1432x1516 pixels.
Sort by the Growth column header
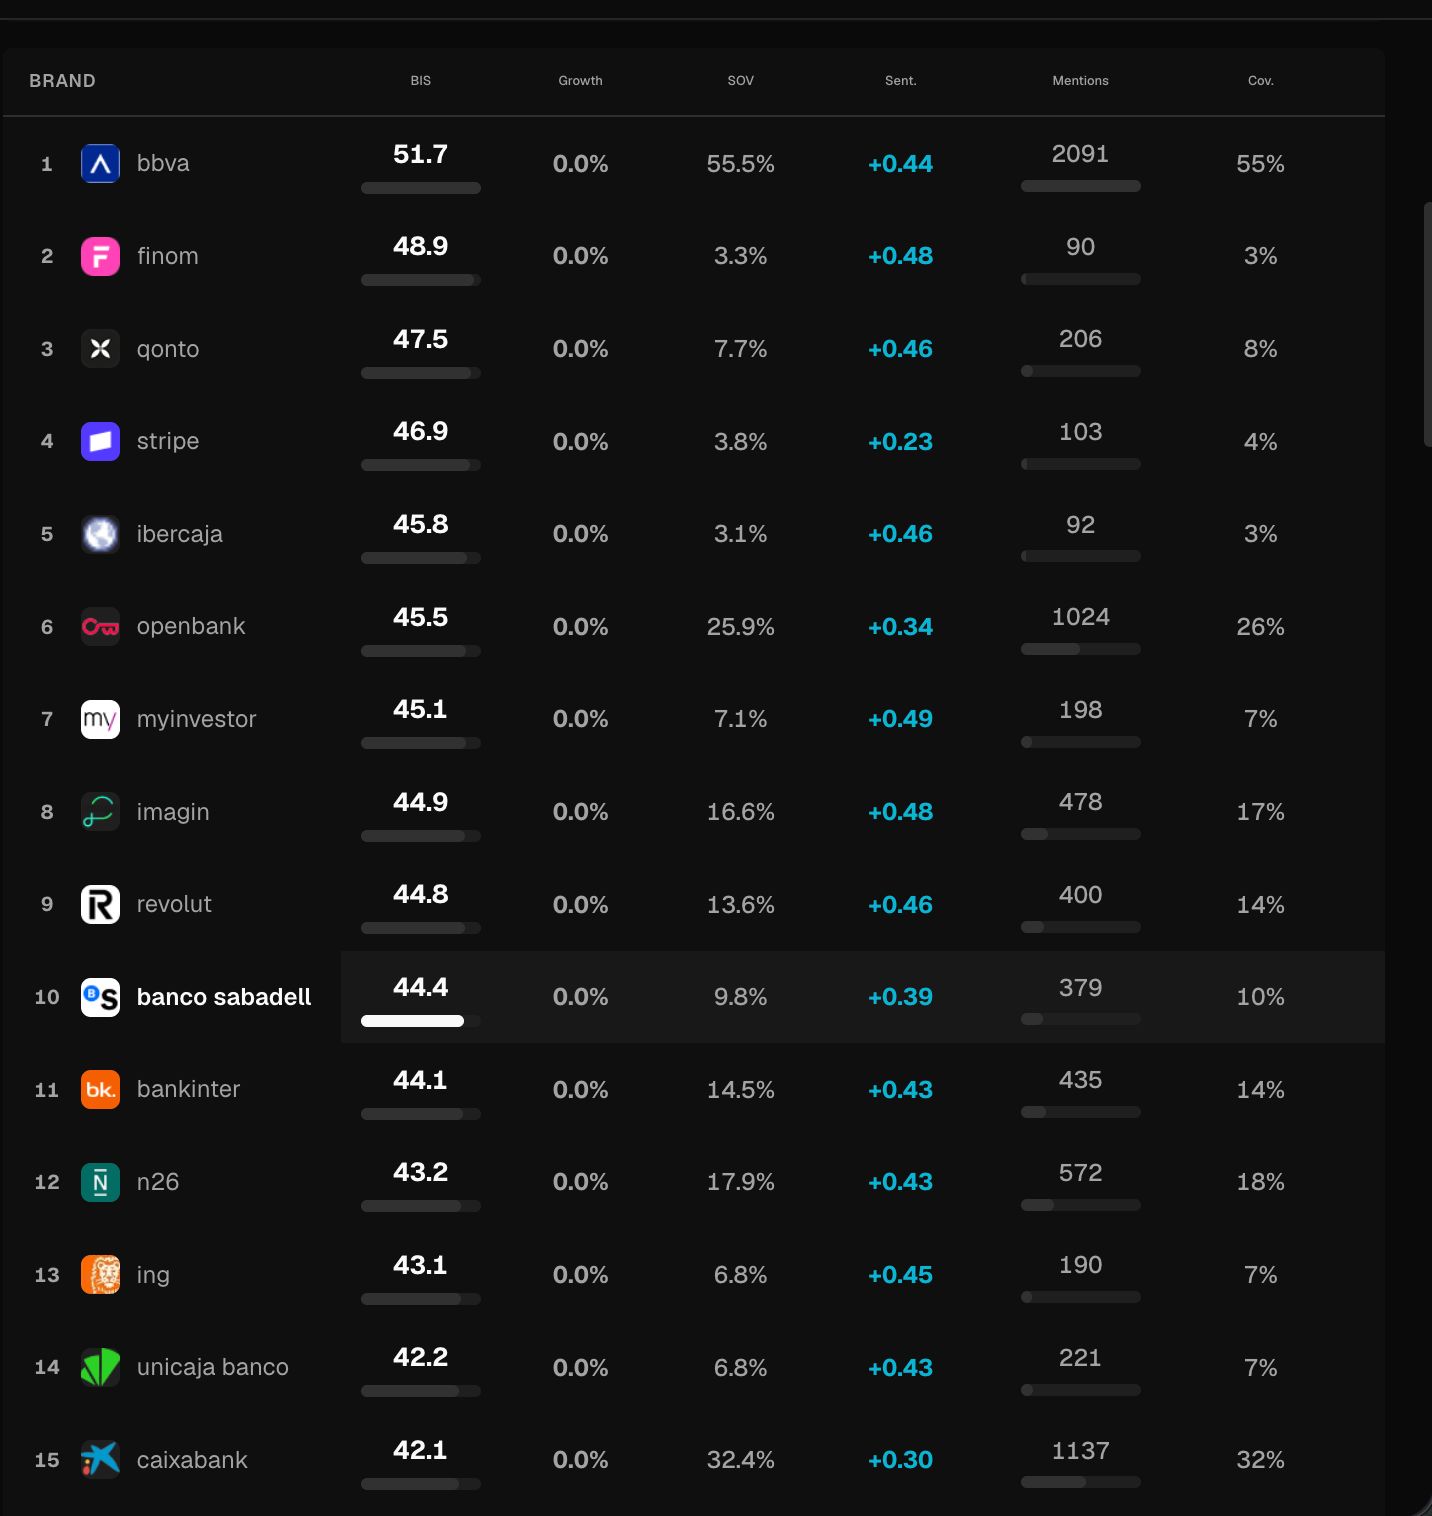point(580,81)
